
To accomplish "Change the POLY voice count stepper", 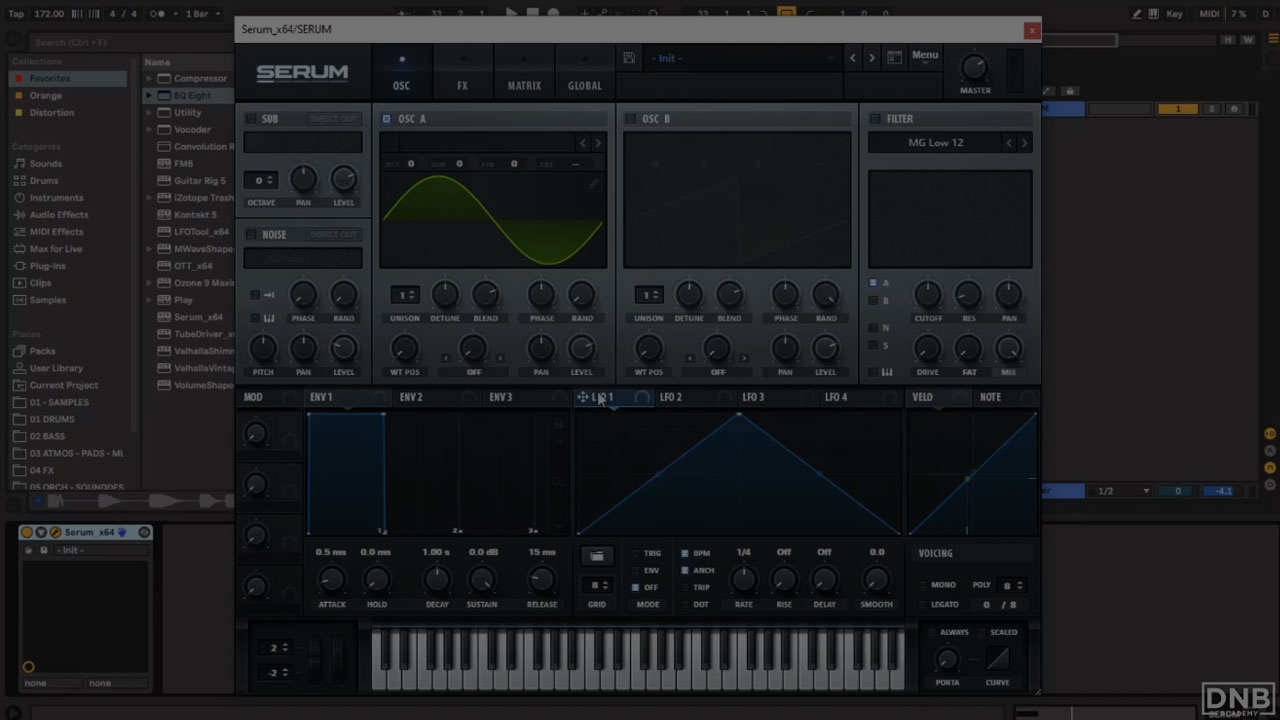I will point(1012,585).
